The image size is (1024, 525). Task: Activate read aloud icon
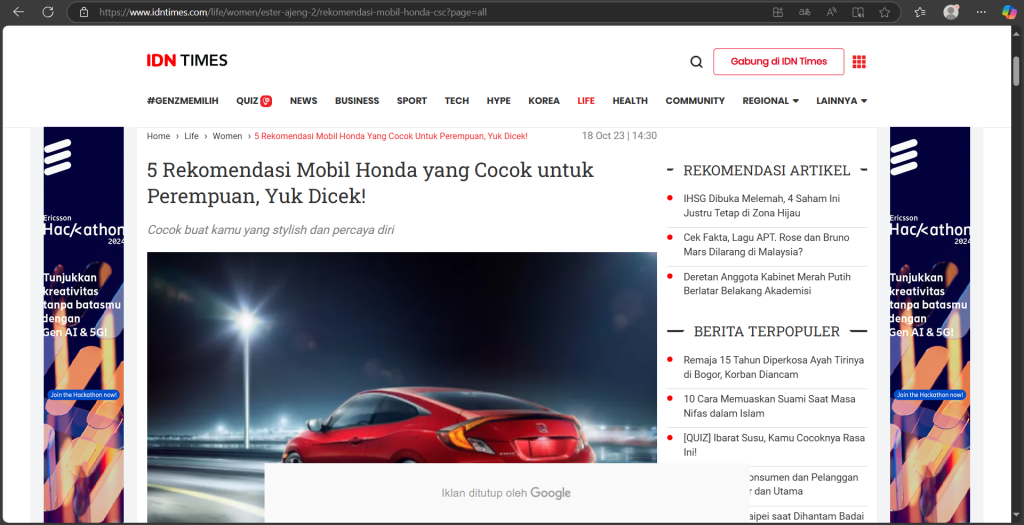[x=831, y=12]
